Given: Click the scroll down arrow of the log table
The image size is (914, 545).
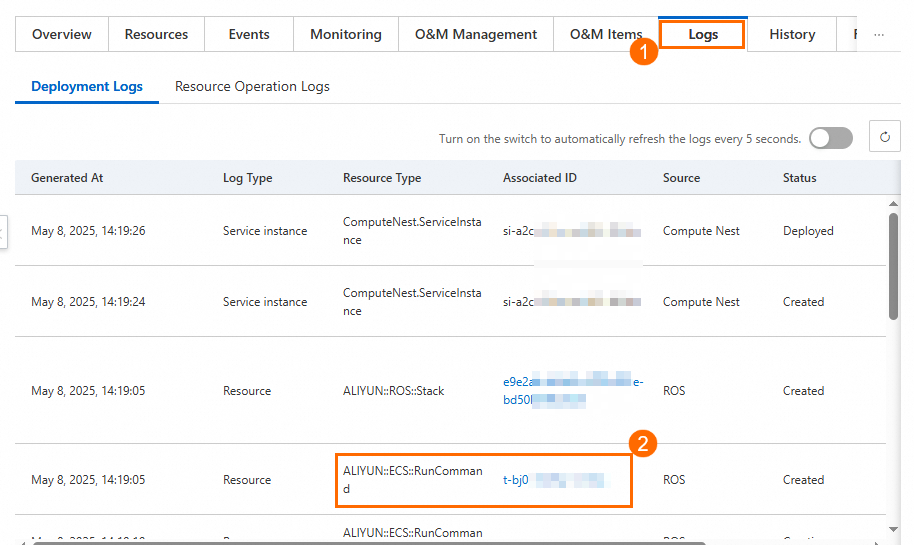Looking at the screenshot, I should point(893,529).
